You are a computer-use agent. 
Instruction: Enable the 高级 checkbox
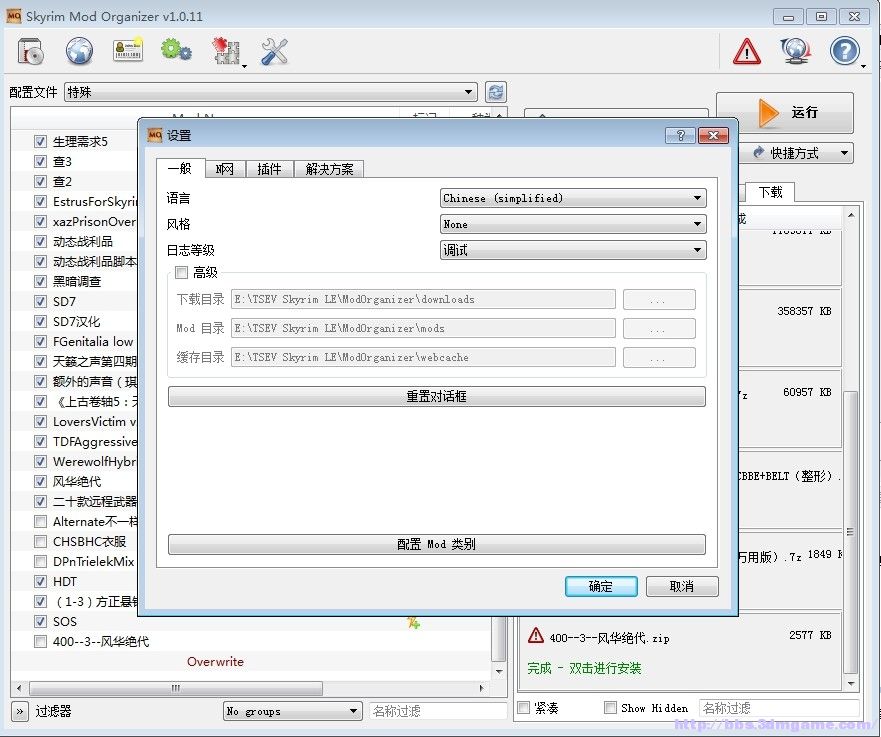181,272
